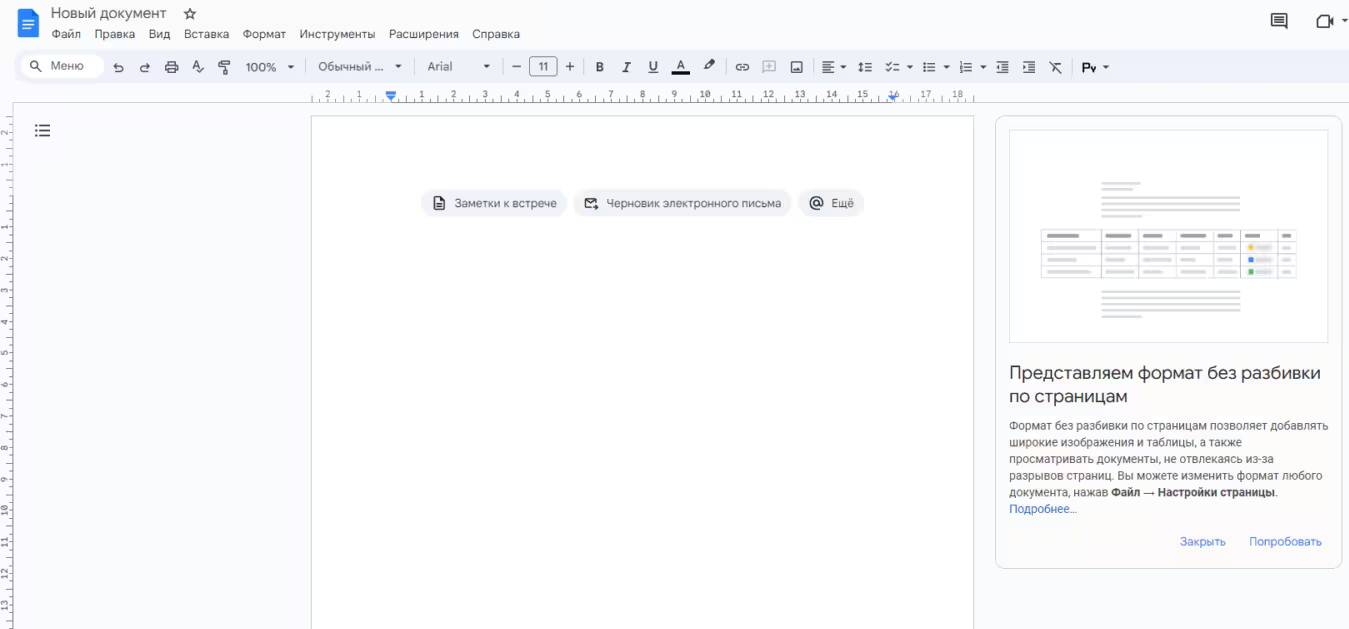Image resolution: width=1349 pixels, height=629 pixels.
Task: Open the Google Docs home icon
Action: (28, 23)
